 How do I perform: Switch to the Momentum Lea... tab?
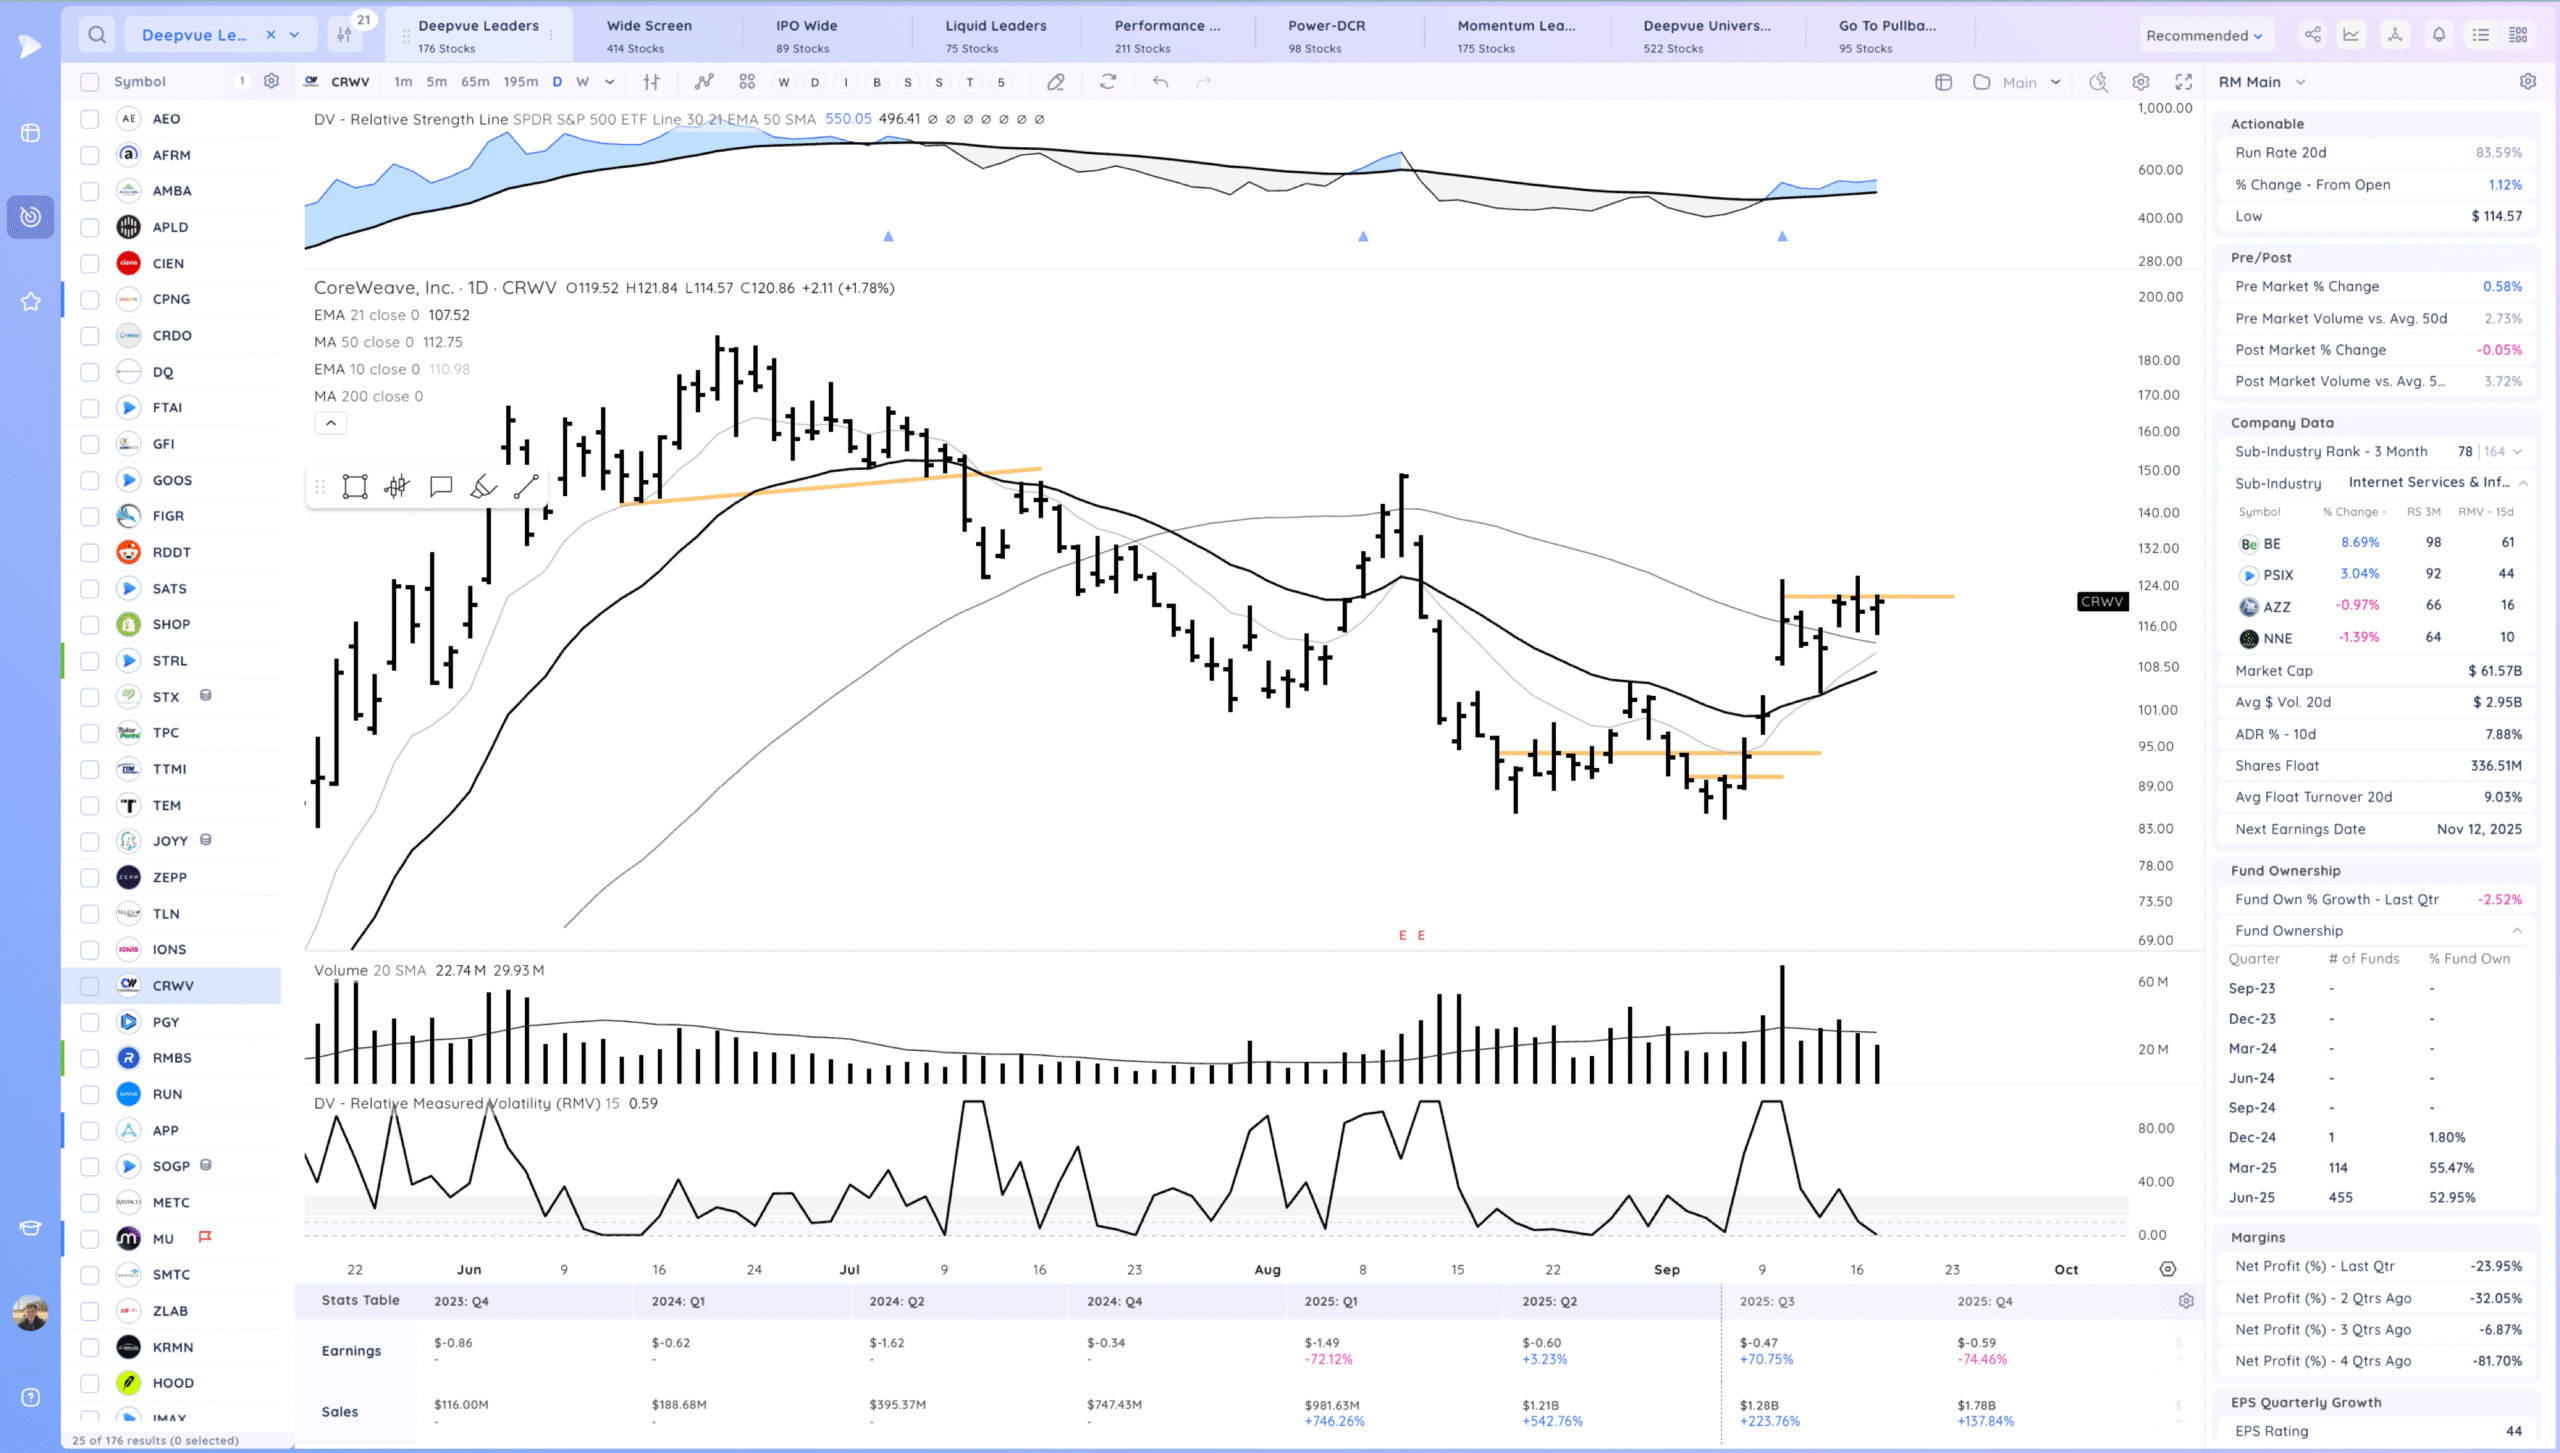click(1516, 35)
